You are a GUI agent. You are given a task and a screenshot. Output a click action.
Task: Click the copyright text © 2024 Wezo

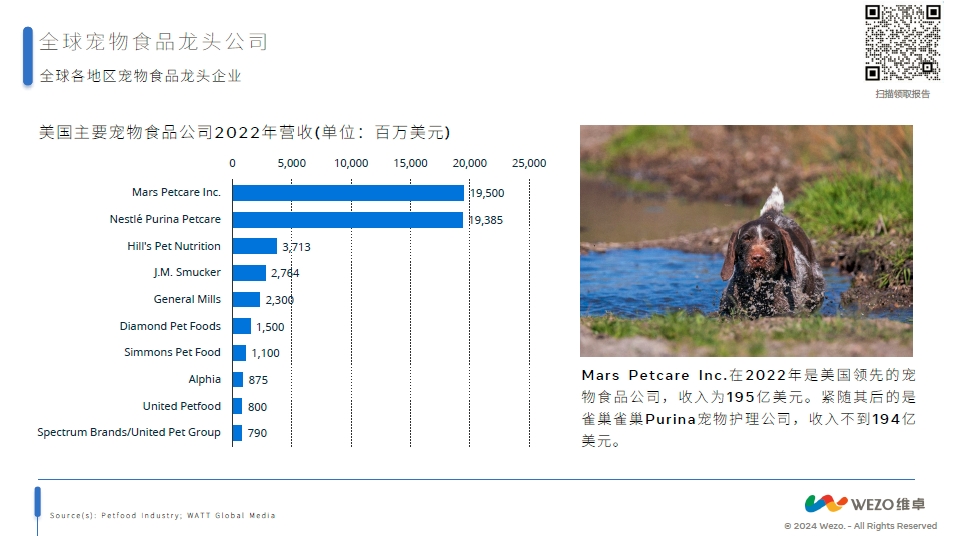814,526
